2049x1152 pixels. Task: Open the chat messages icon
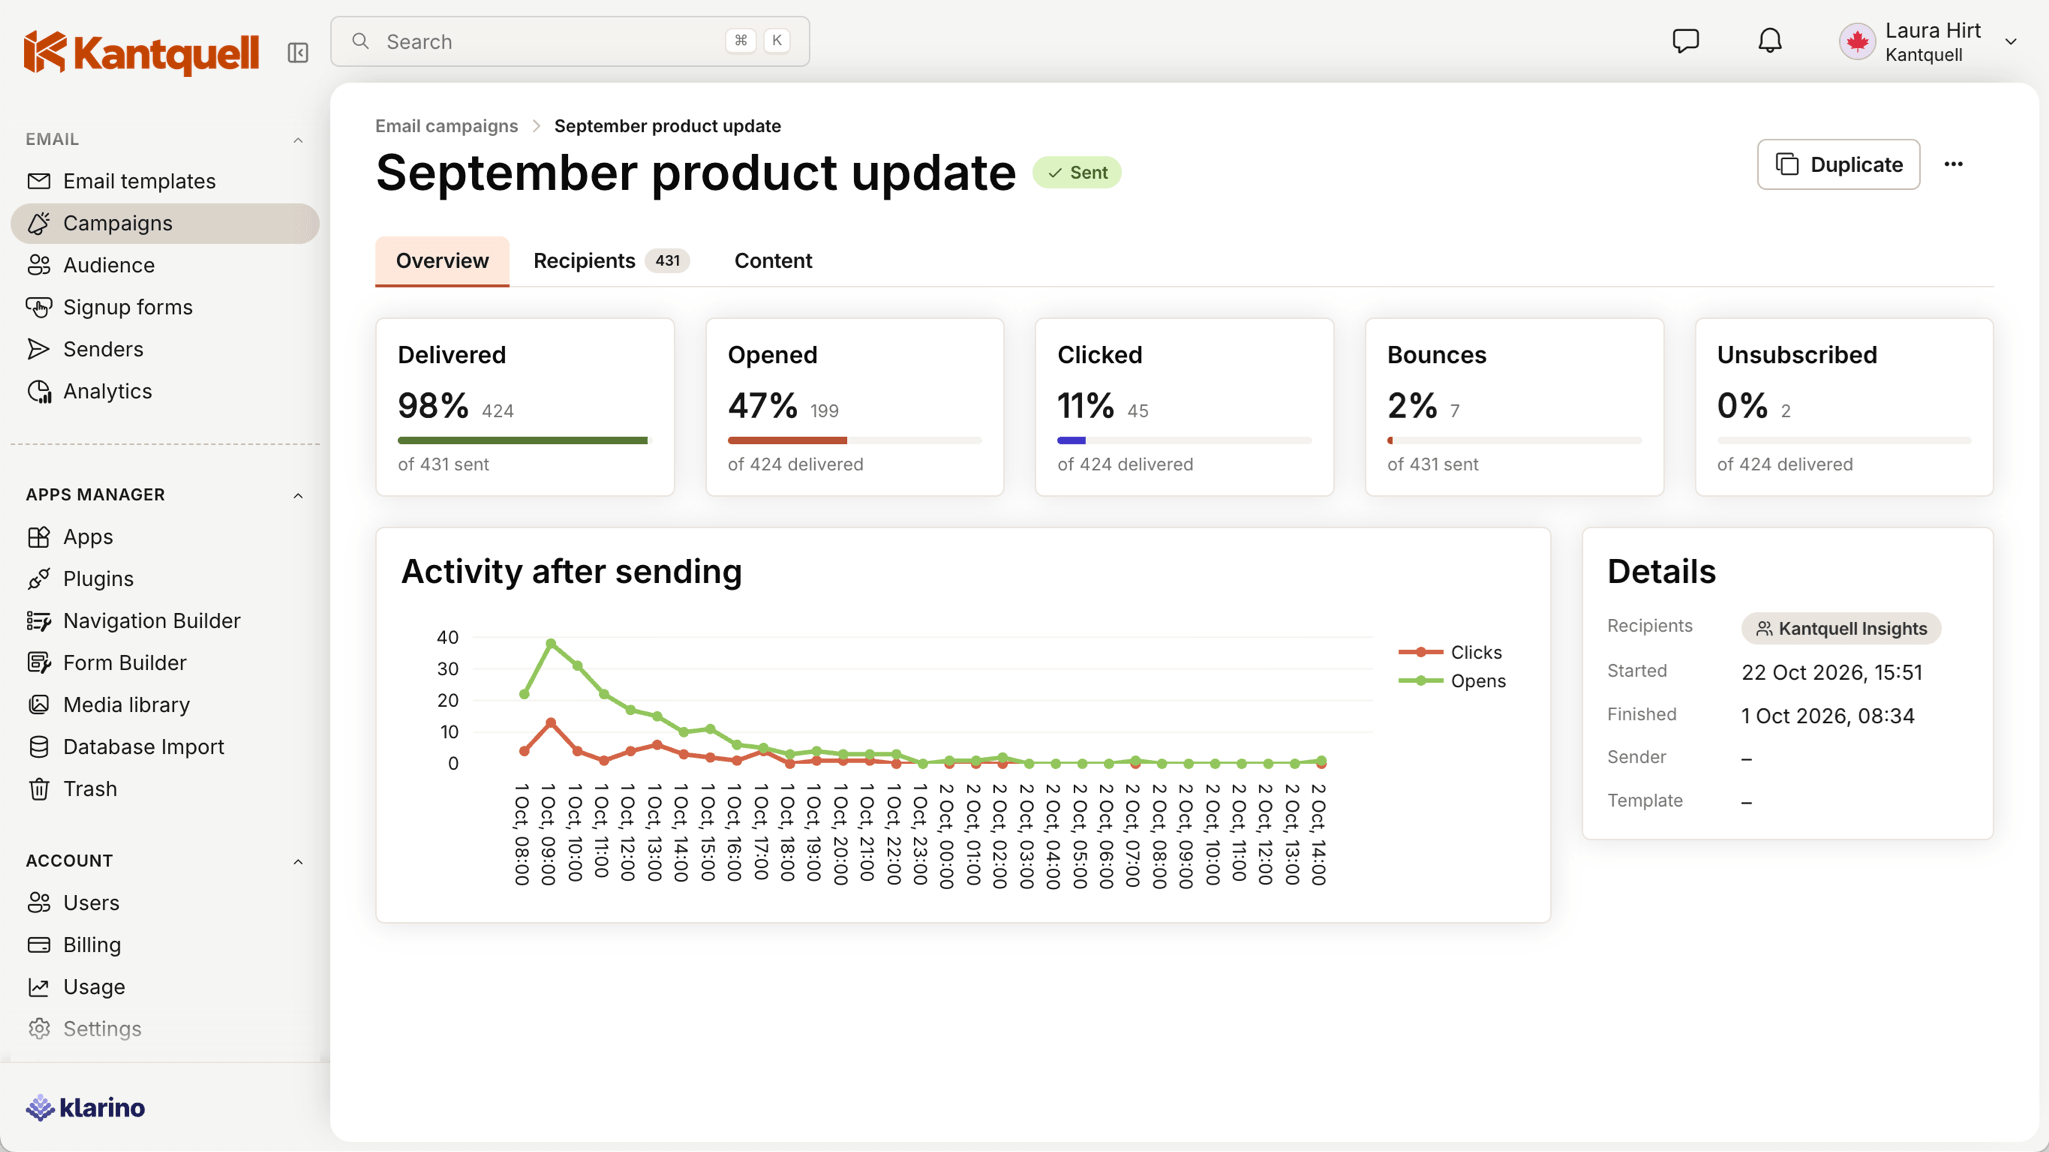[x=1686, y=41]
